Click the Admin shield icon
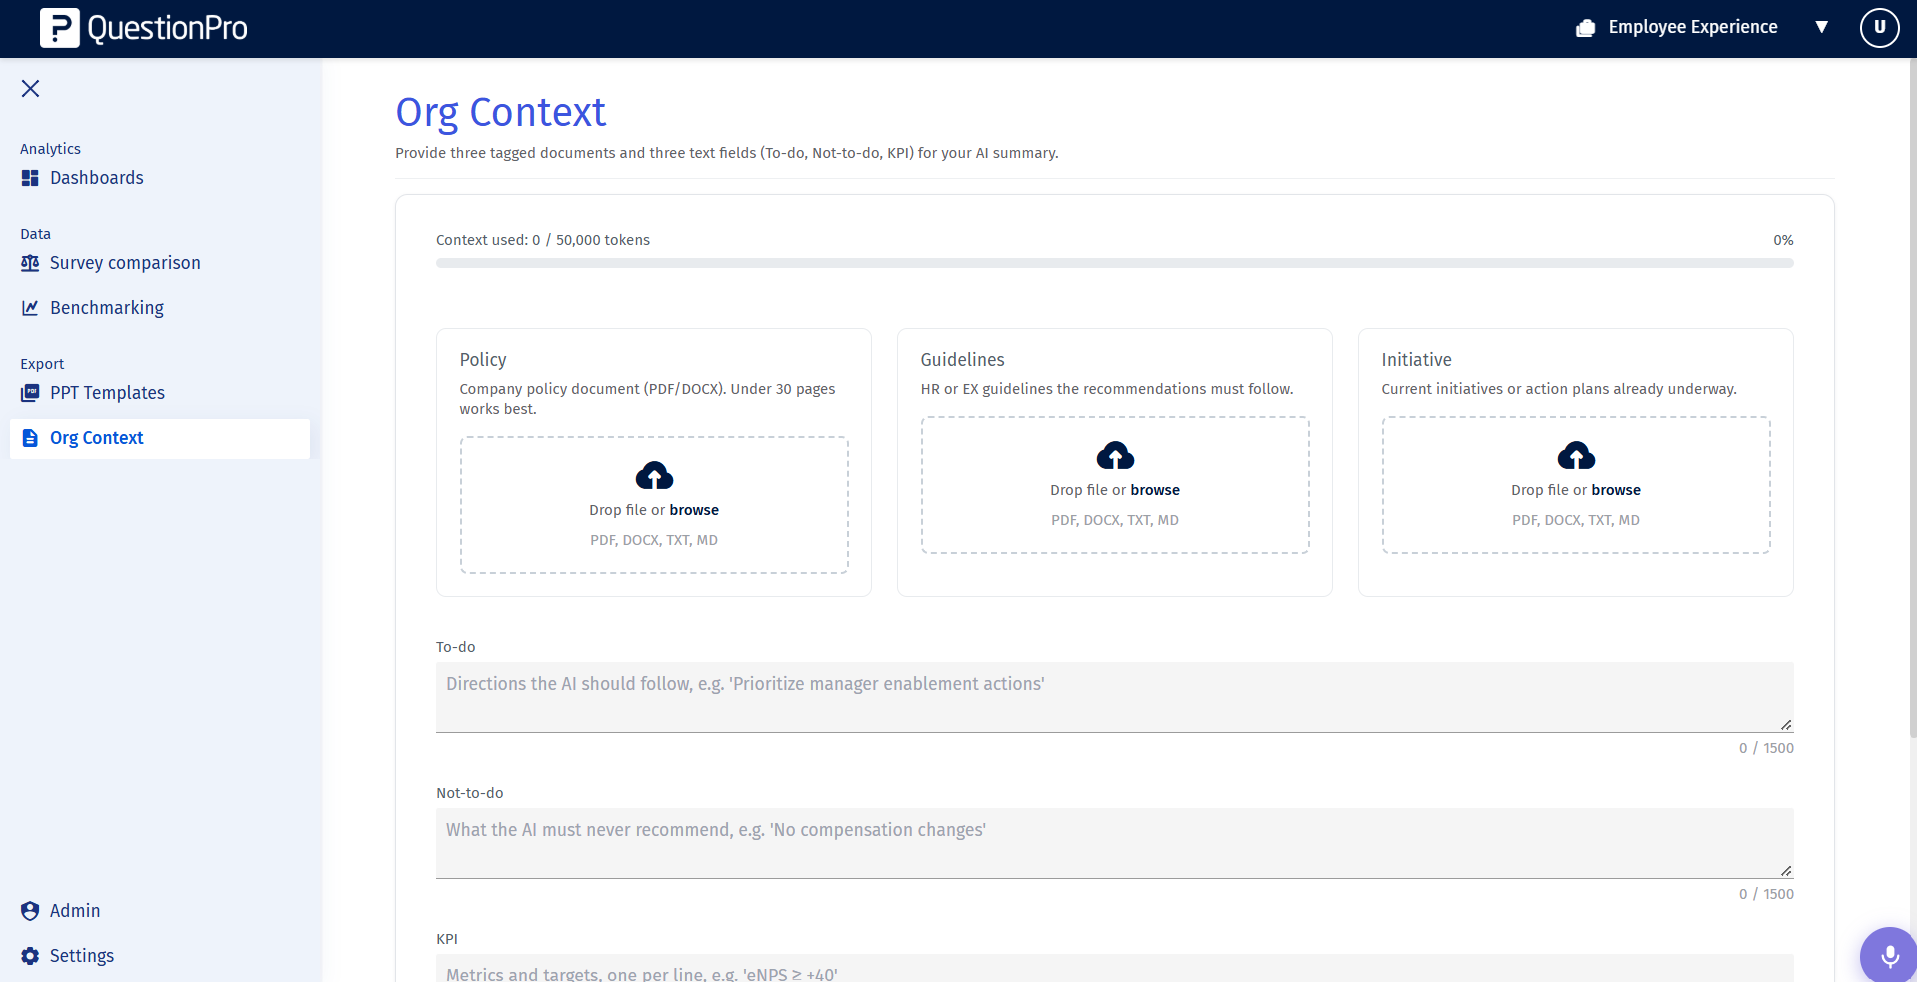This screenshot has width=1917, height=982. pyautogui.click(x=30, y=911)
